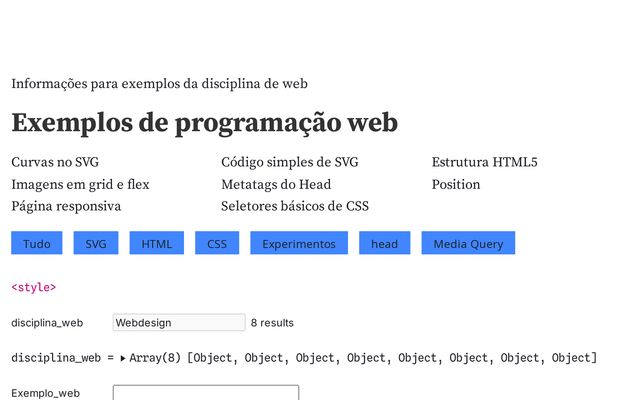This screenshot has height=400, width=640.
Task: Open the Metatags do Head link
Action: (276, 184)
